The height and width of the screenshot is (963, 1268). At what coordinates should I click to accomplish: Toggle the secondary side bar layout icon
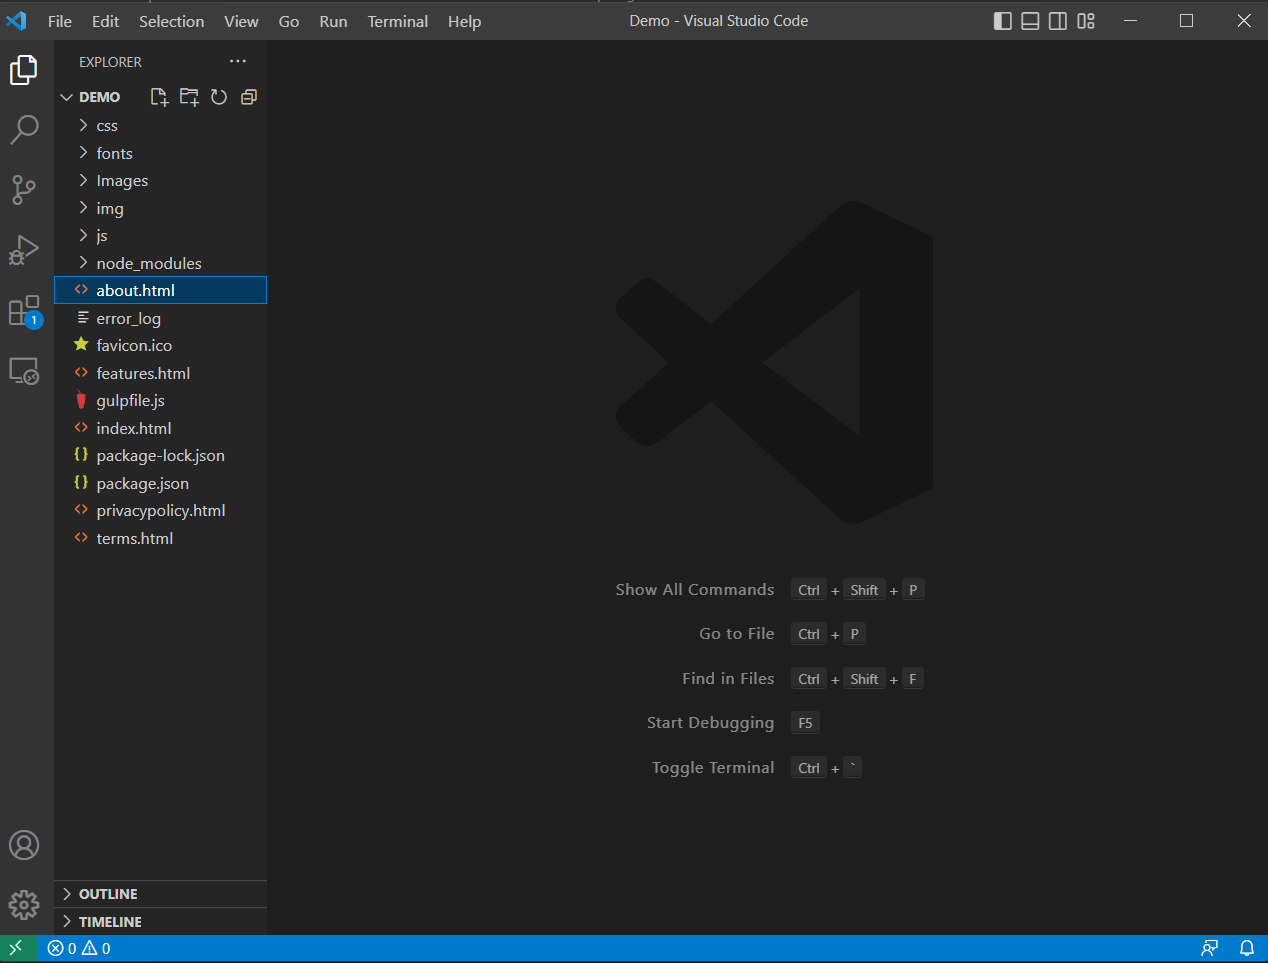[1058, 21]
